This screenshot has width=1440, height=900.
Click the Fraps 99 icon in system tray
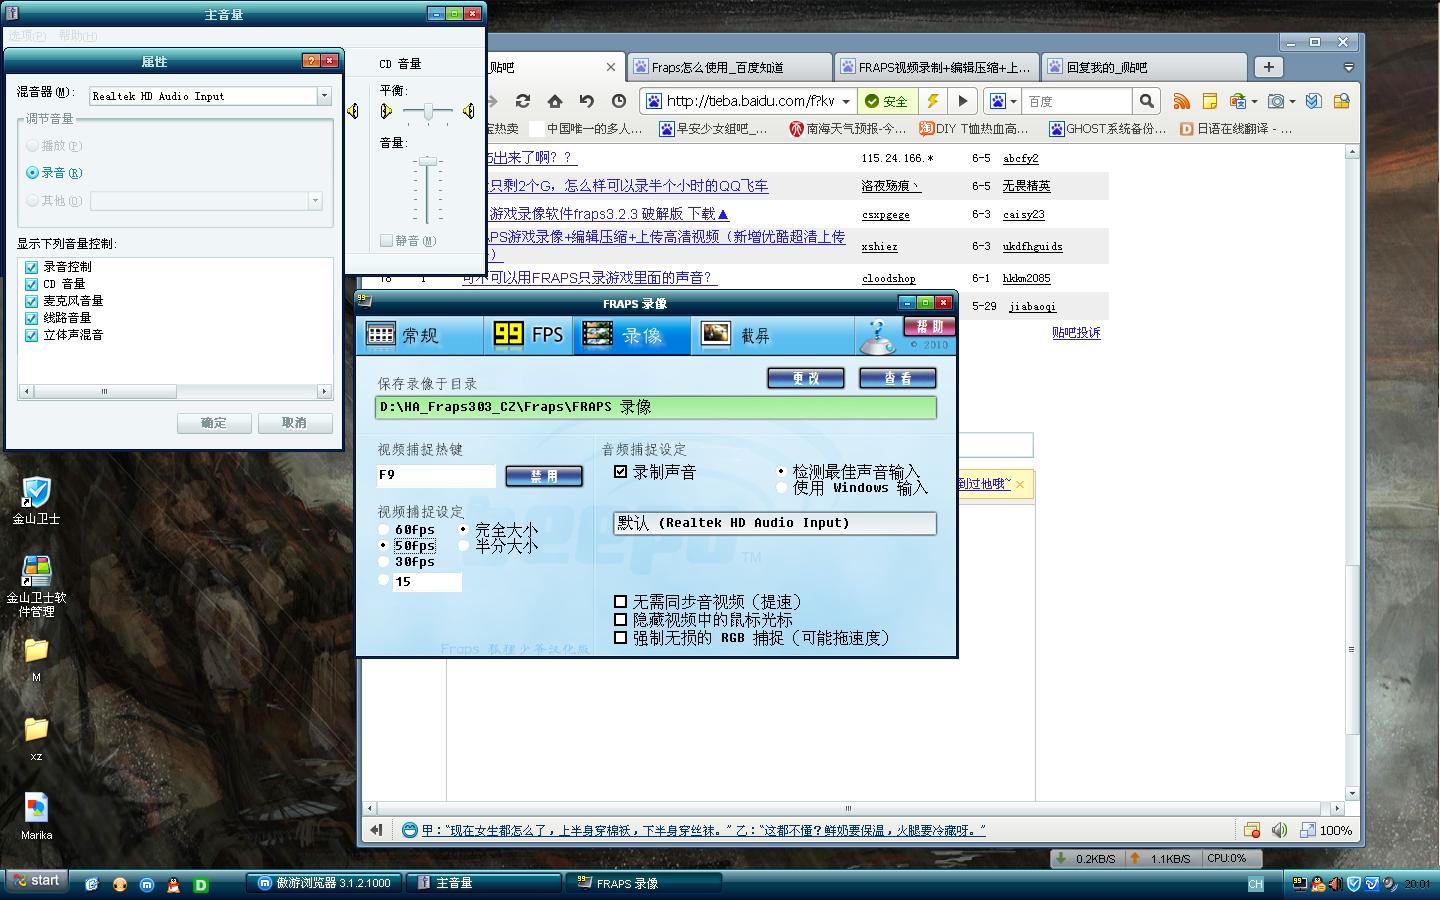coord(1299,884)
